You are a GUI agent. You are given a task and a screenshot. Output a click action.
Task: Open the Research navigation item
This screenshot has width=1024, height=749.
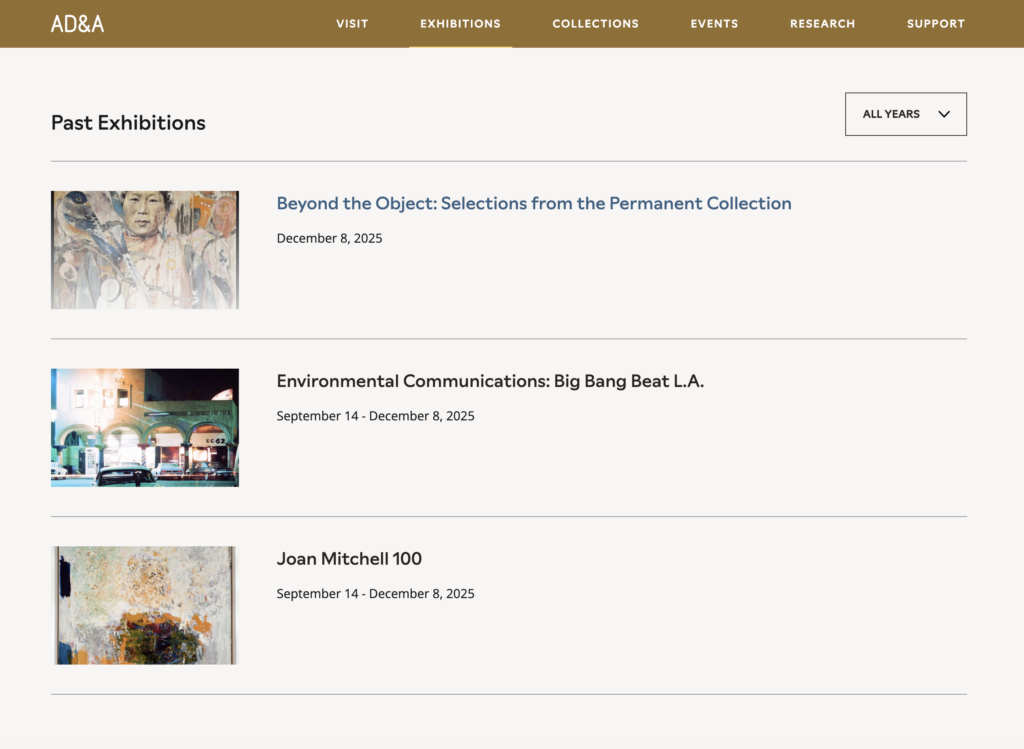pos(822,24)
